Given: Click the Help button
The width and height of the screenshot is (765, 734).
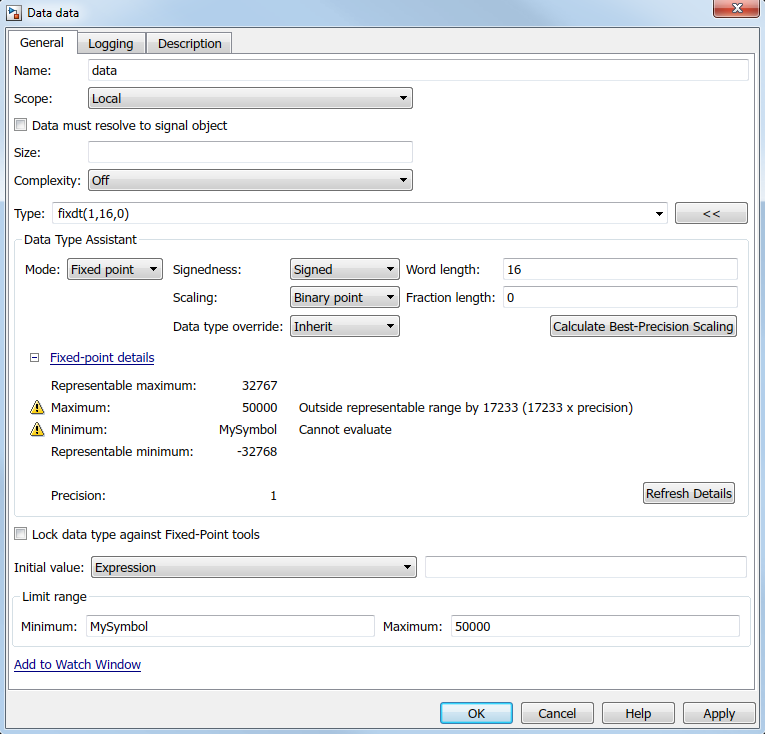Looking at the screenshot, I should click(638, 713).
